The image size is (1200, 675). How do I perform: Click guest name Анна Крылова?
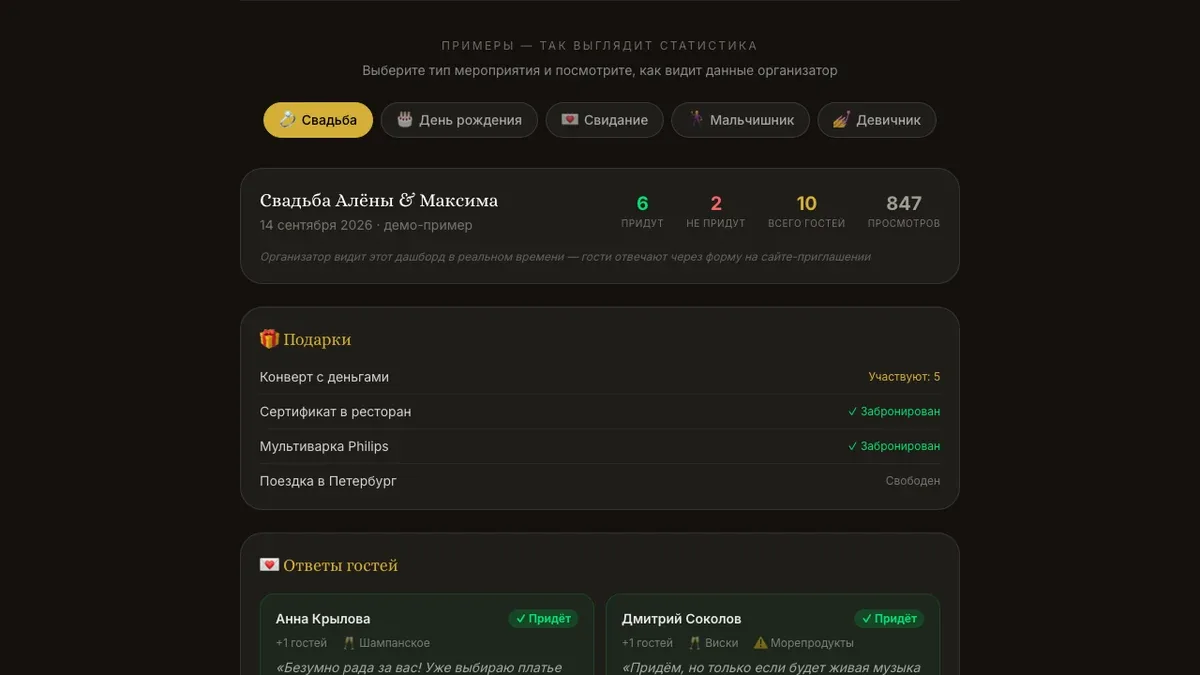point(323,619)
